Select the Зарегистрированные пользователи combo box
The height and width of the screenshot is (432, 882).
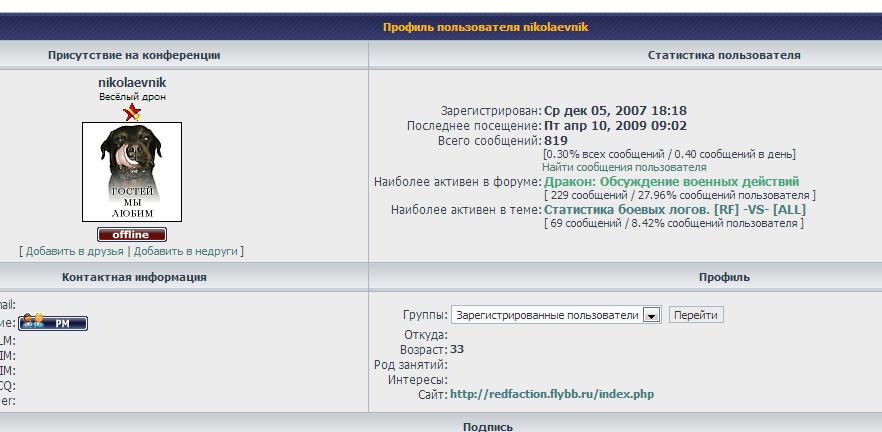[556, 315]
